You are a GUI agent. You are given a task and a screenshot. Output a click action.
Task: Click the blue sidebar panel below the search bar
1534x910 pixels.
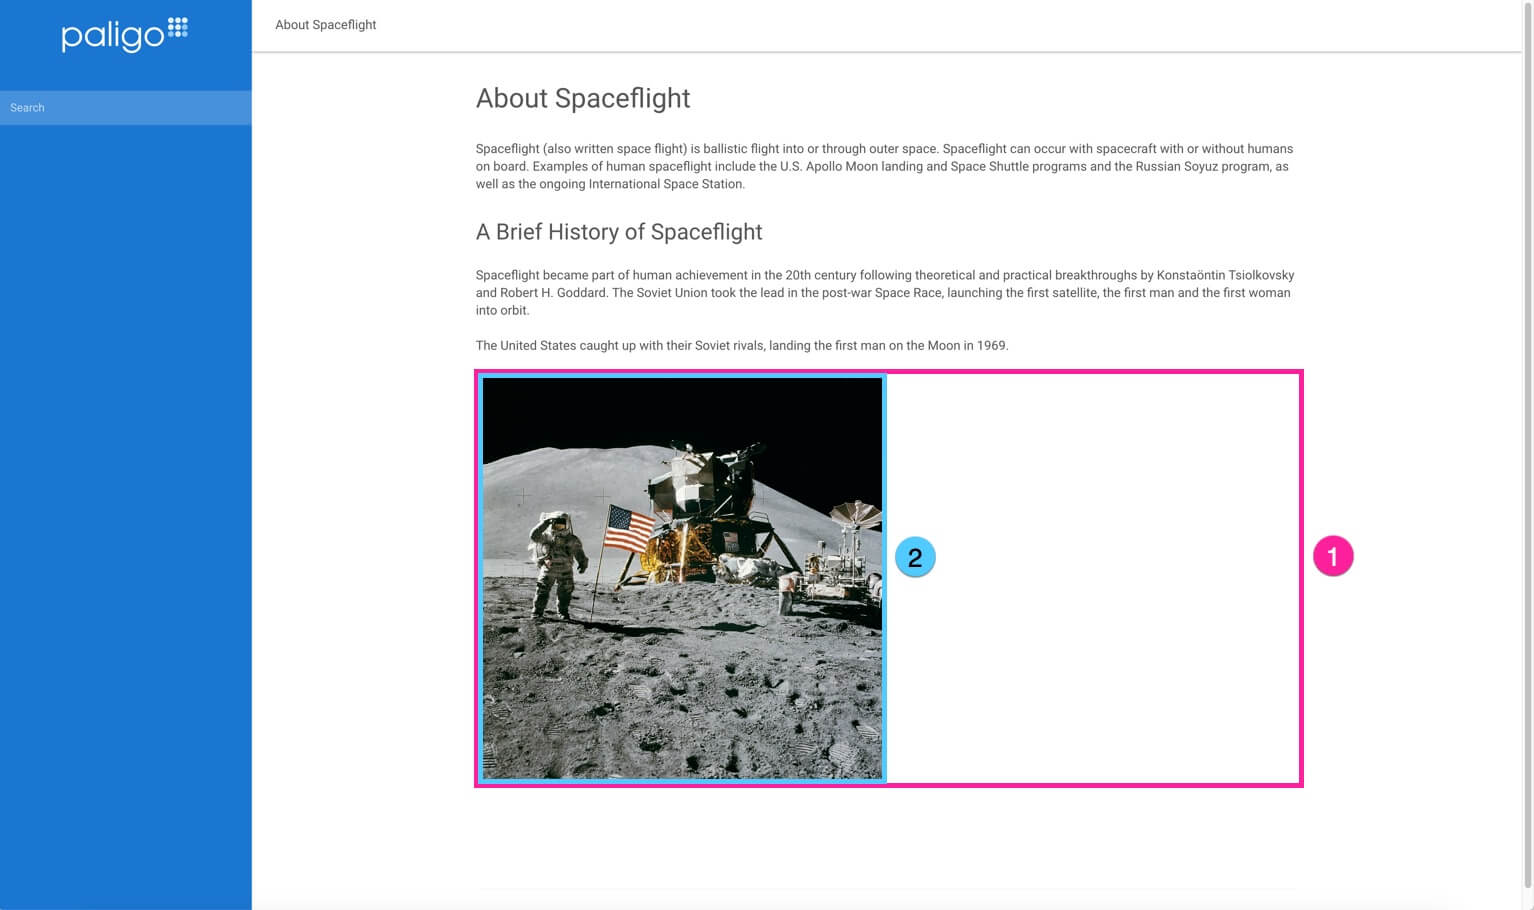(126, 500)
